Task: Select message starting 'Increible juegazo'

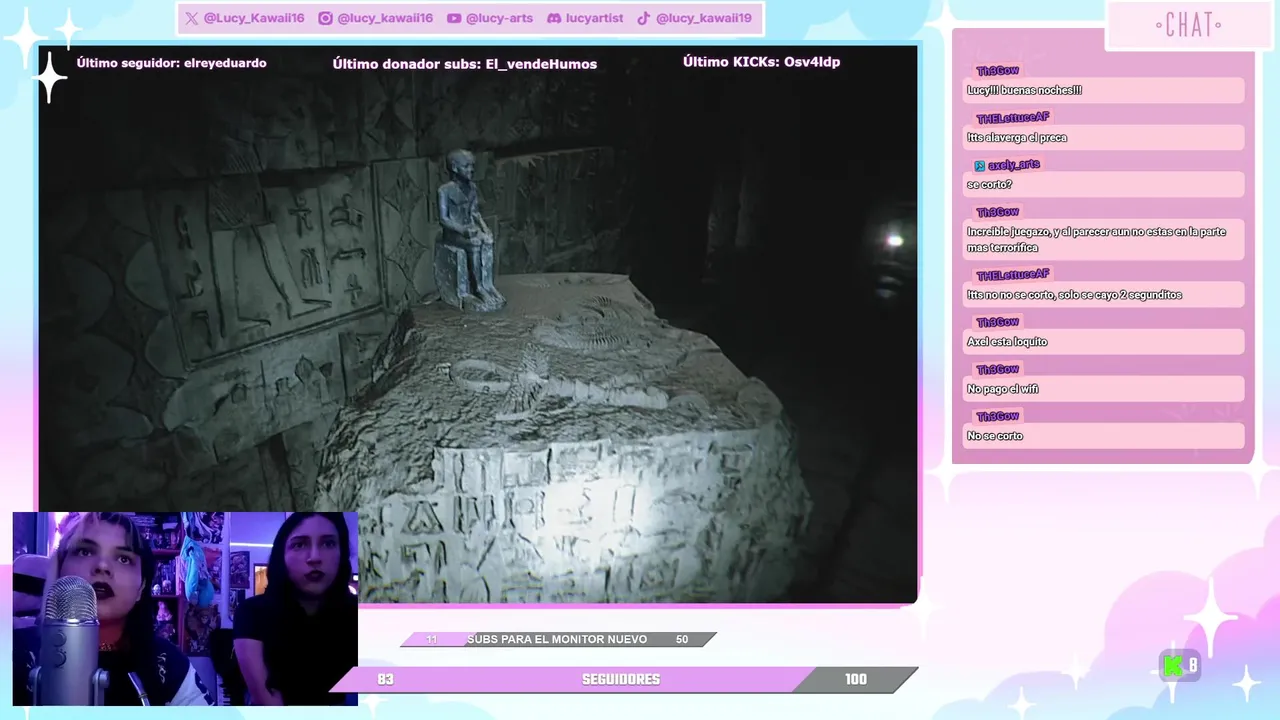Action: tap(1104, 239)
